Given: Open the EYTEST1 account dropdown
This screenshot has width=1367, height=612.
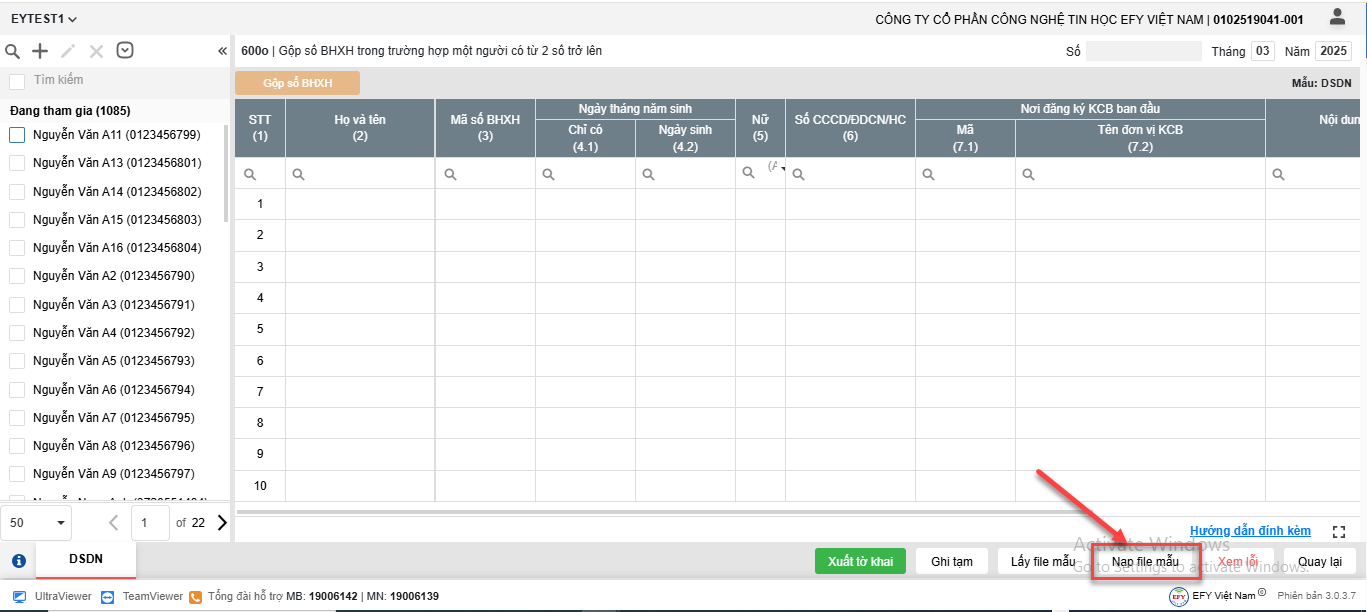Looking at the screenshot, I should [x=44, y=19].
